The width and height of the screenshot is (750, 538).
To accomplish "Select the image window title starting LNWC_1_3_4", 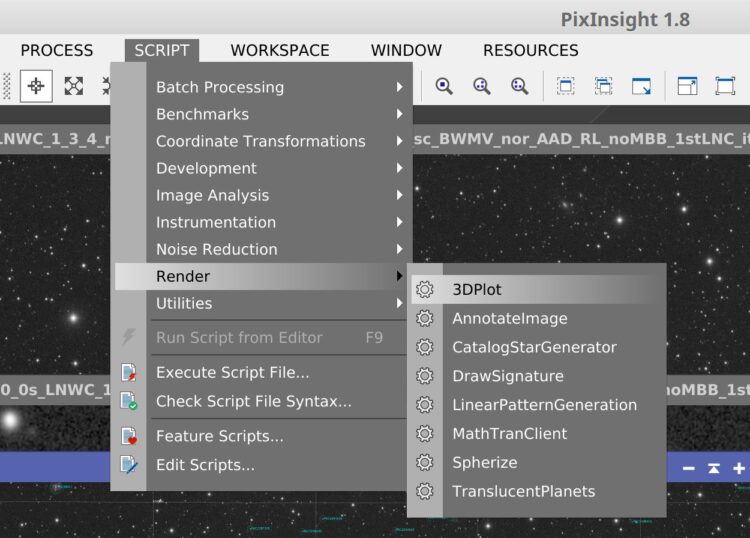I will (x=55, y=139).
